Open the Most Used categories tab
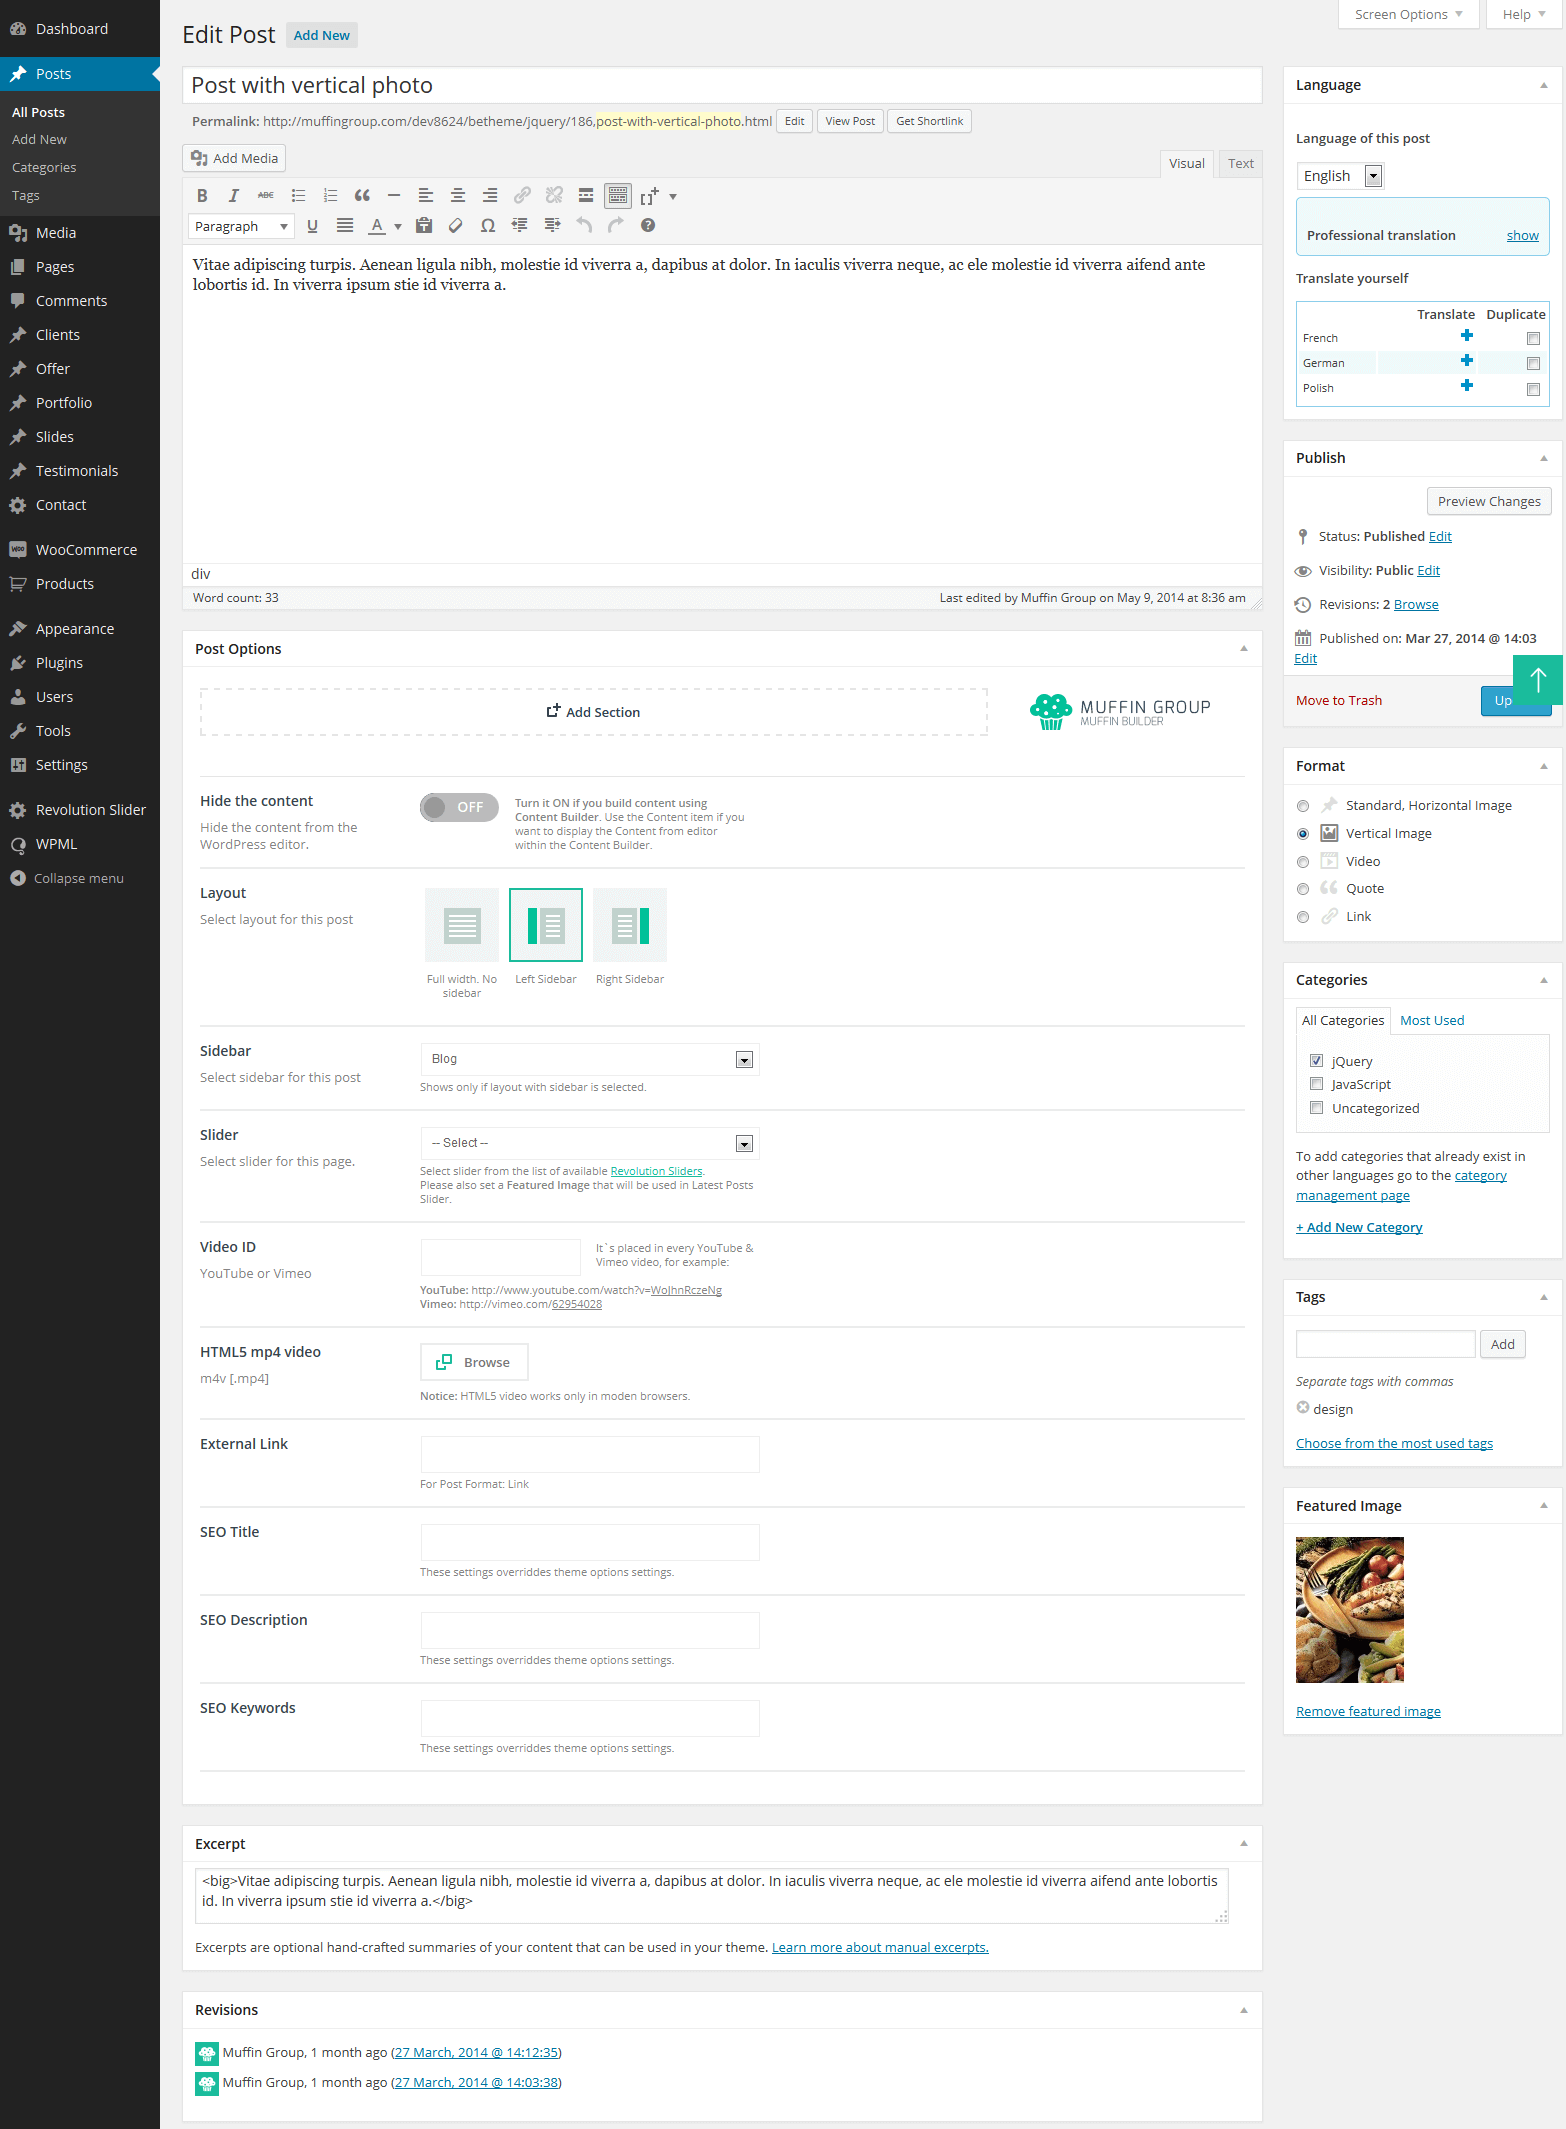The image size is (1566, 2129). [x=1431, y=1020]
